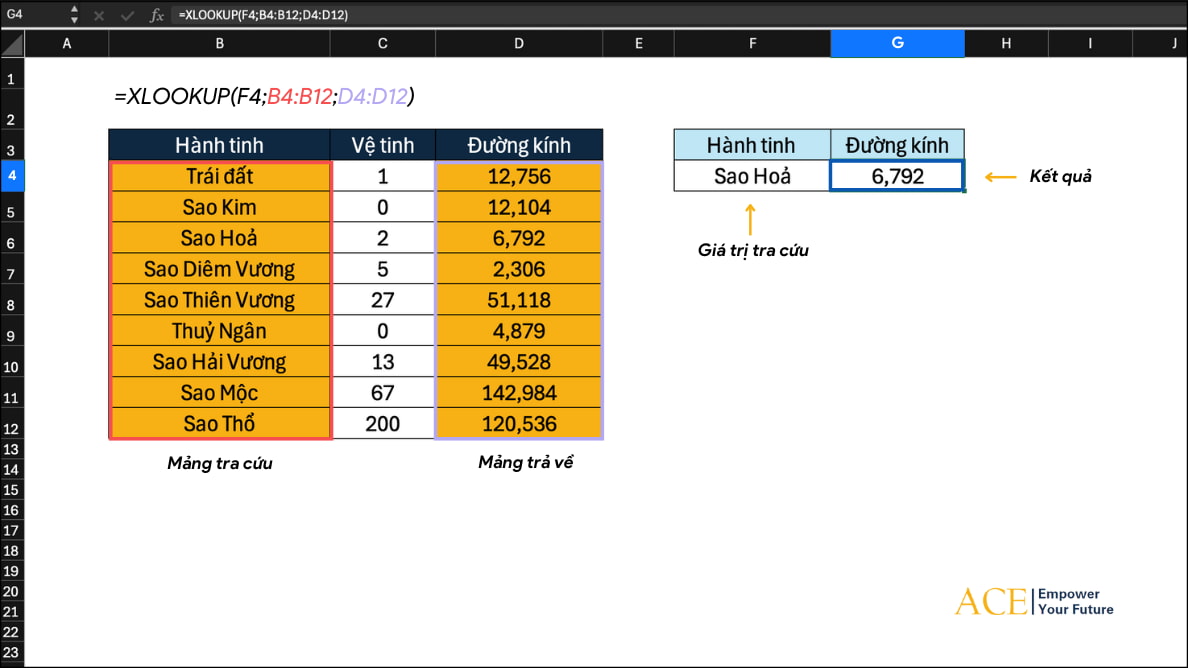Click the orange Sao Thổ cell

(x=219, y=424)
